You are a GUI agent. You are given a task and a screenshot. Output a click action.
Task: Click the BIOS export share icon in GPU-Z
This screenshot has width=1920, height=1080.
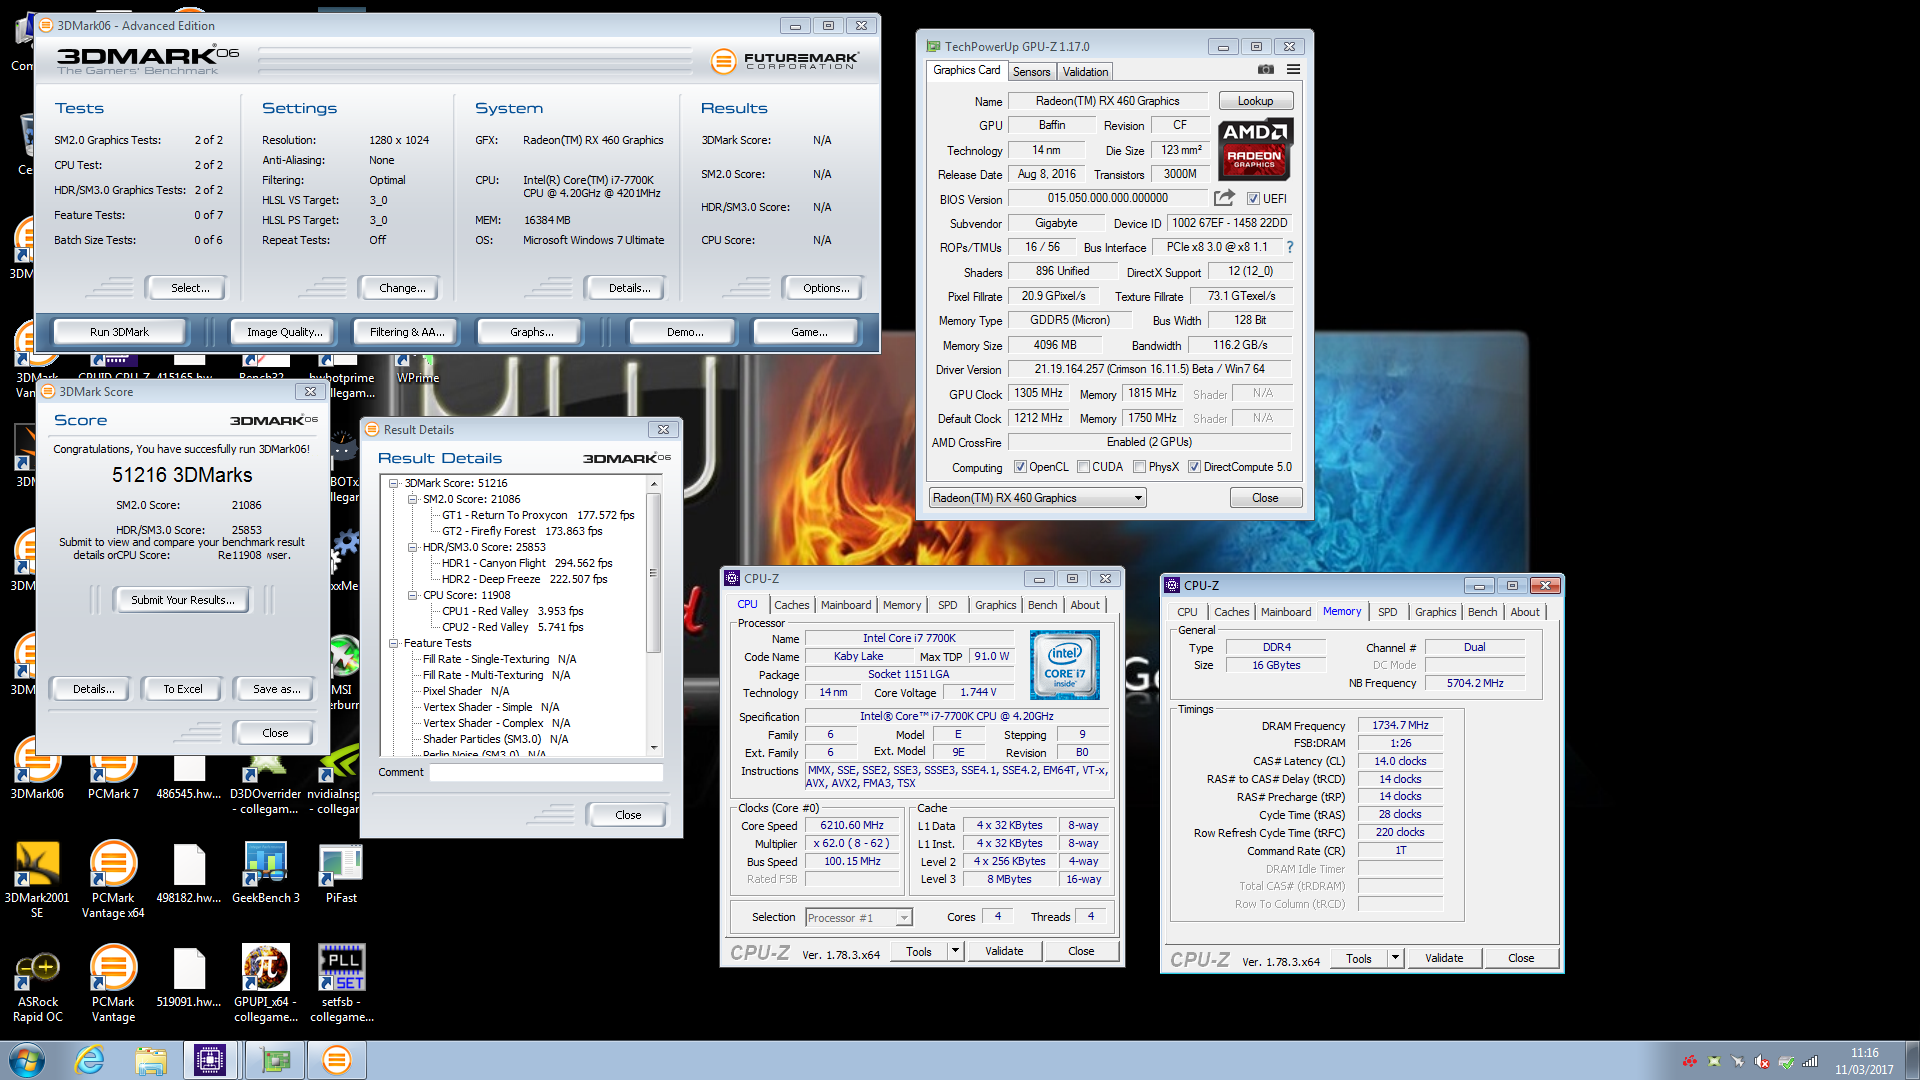(x=1224, y=198)
